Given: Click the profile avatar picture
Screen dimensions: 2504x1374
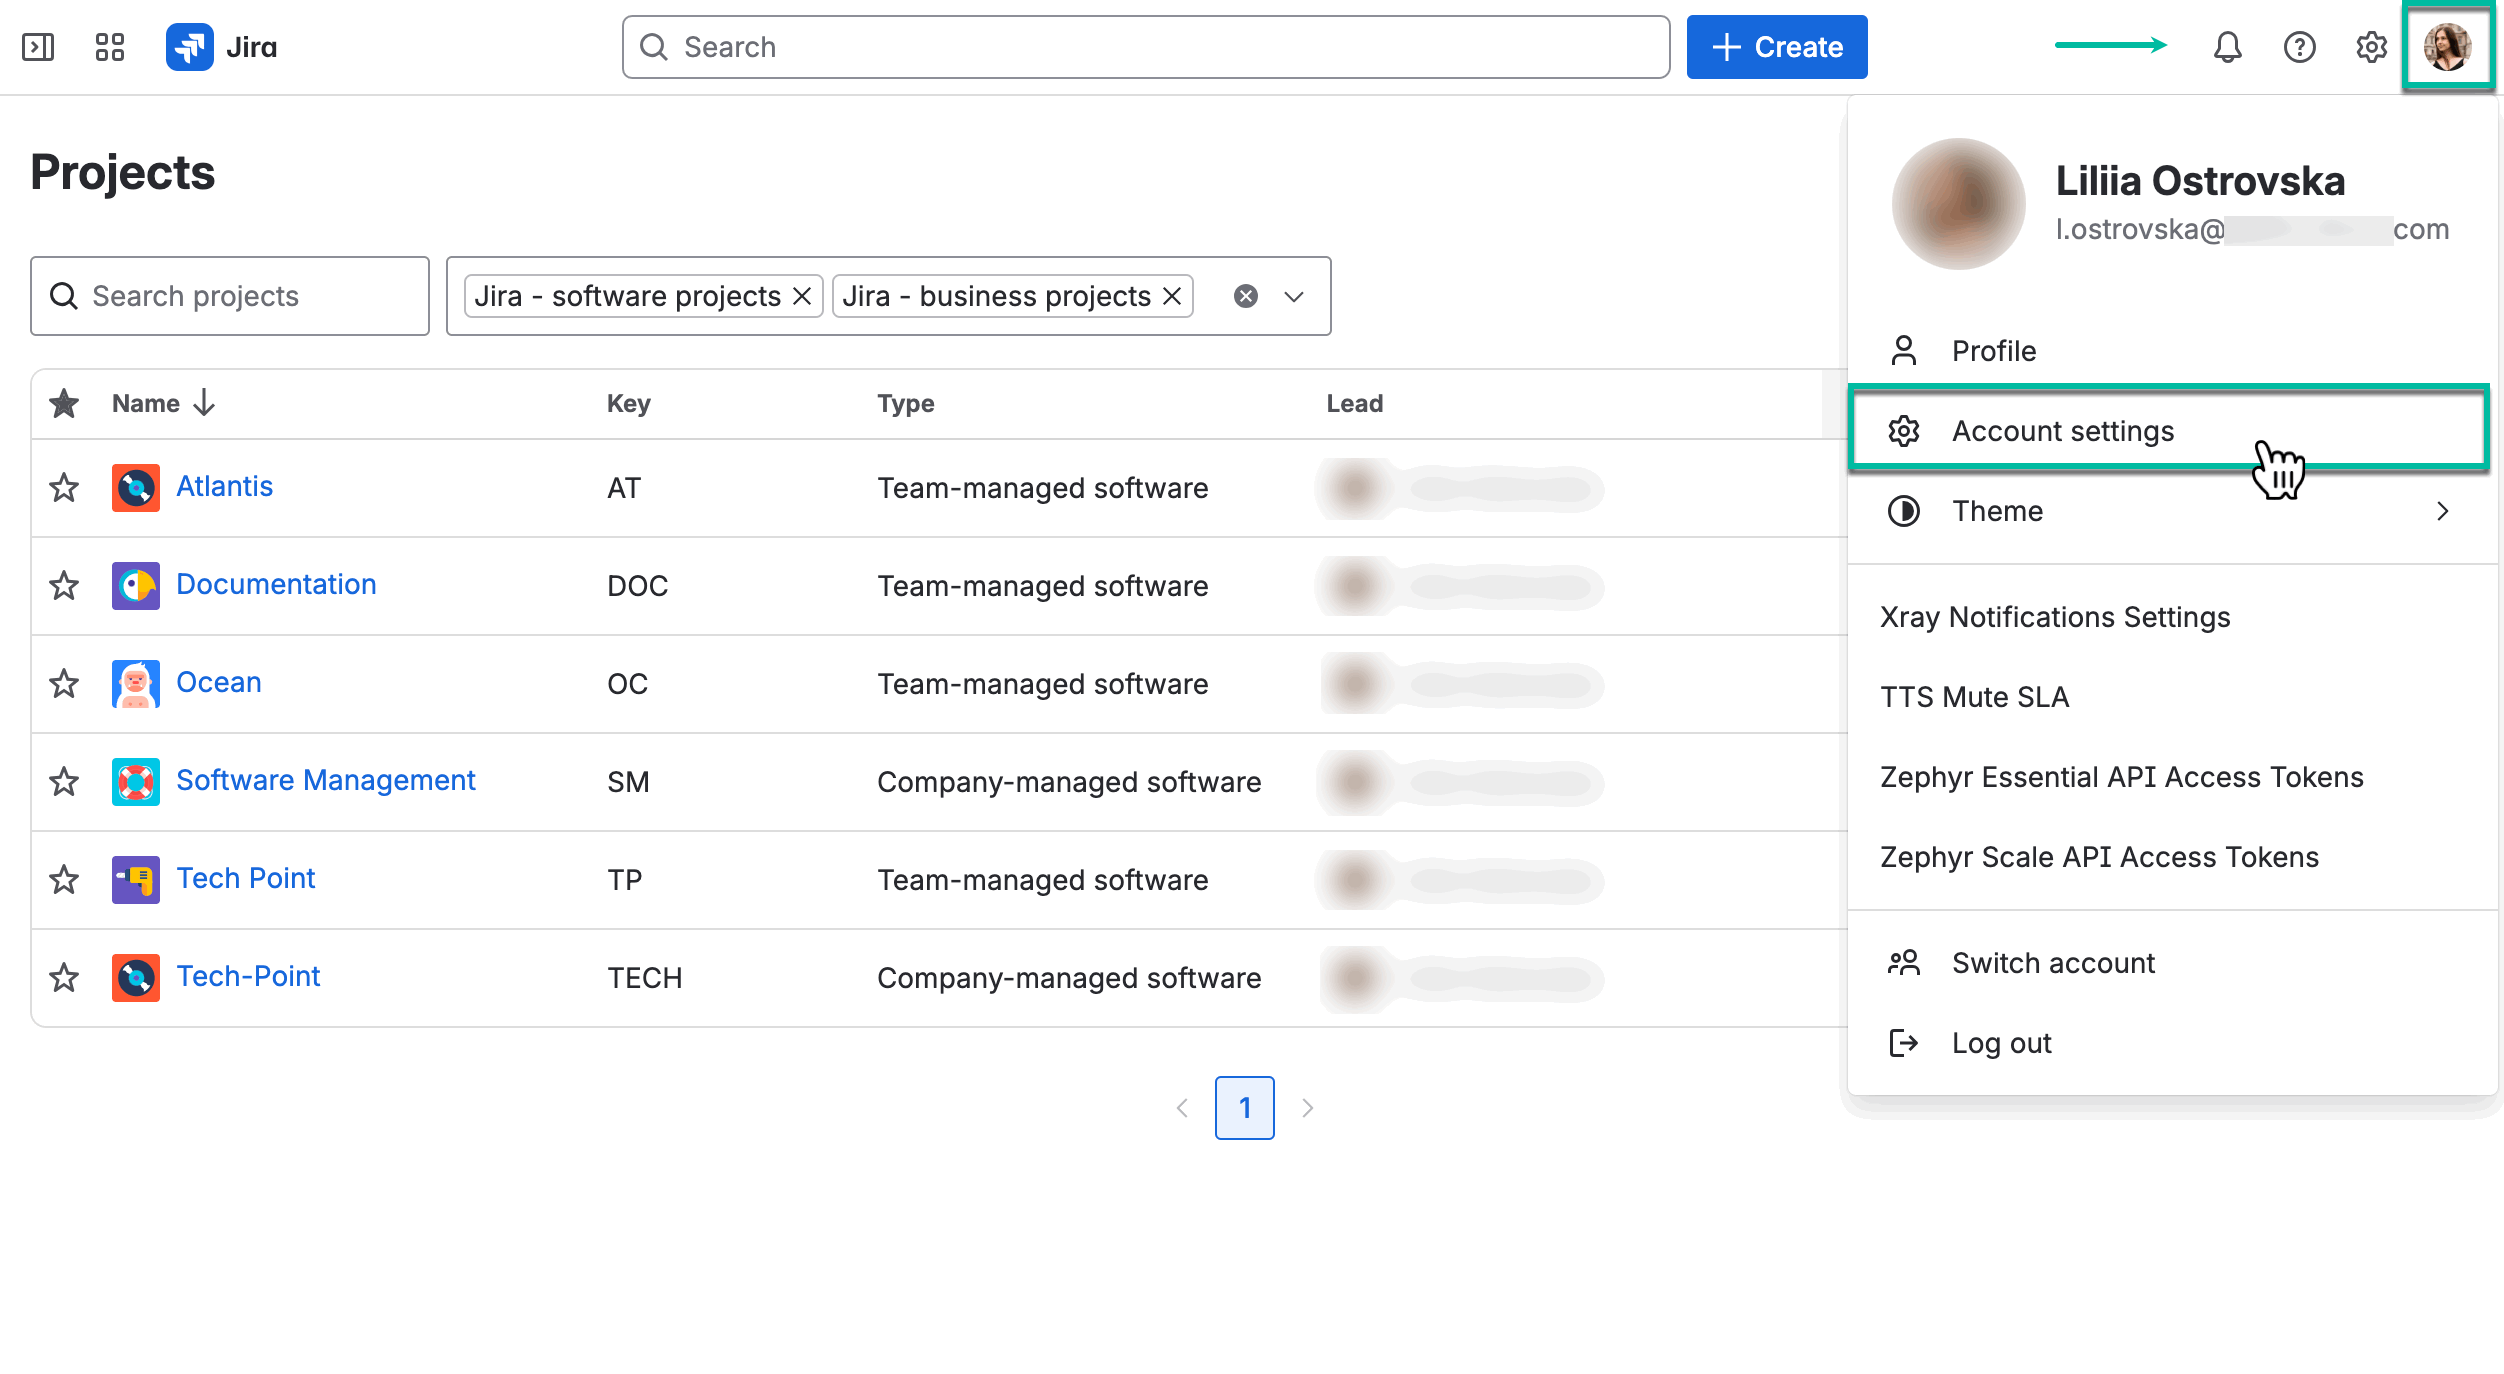Looking at the screenshot, I should [x=2449, y=46].
